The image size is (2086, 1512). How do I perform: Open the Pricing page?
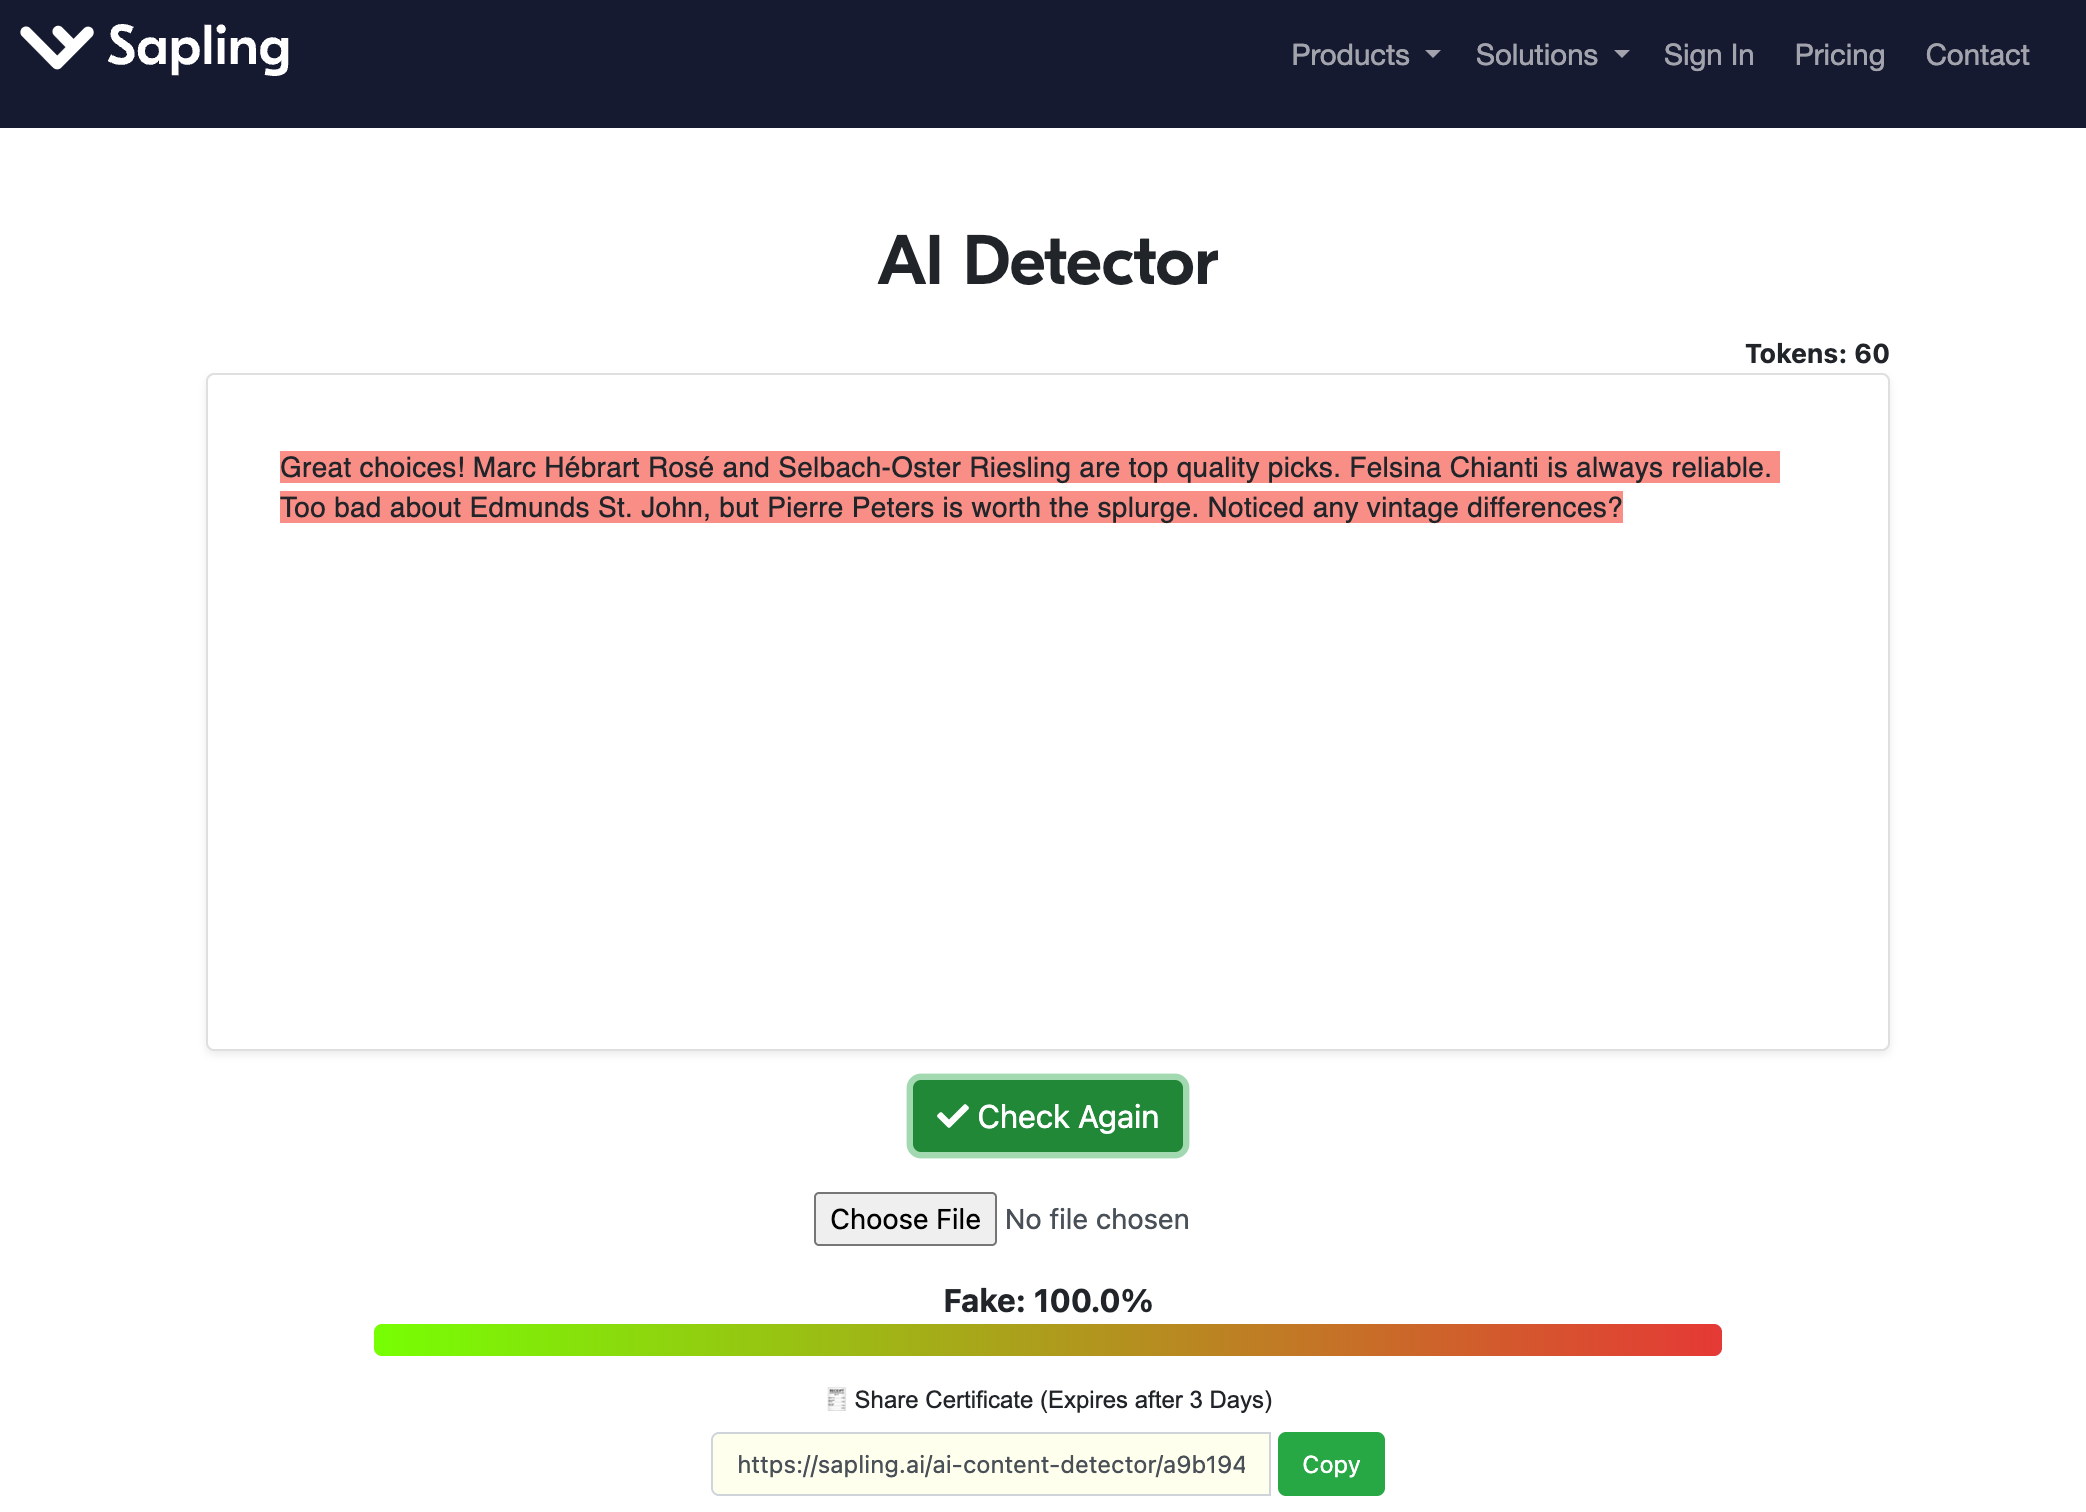pos(1839,55)
